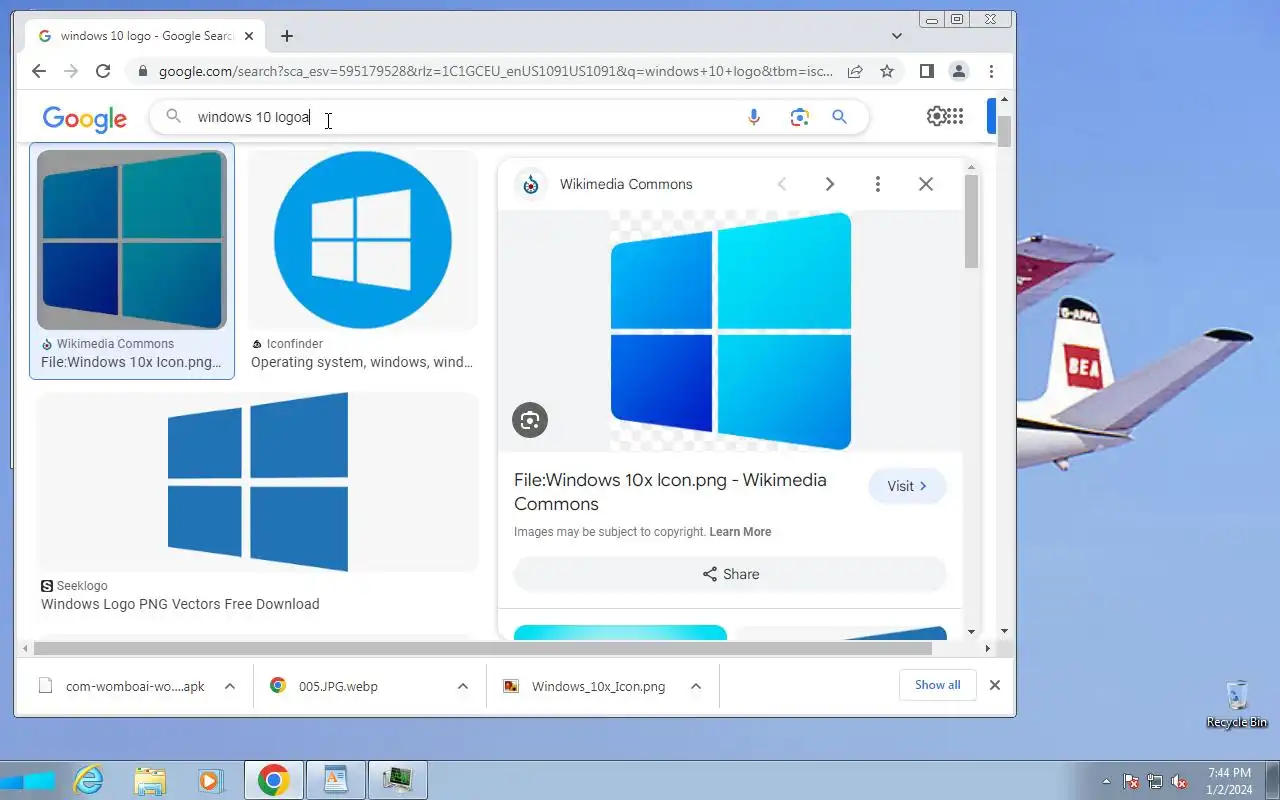Screen dimensions: 1280x800
Task: Click 'File:Windows 10x Icon.png...' result caption
Action: click(x=132, y=362)
